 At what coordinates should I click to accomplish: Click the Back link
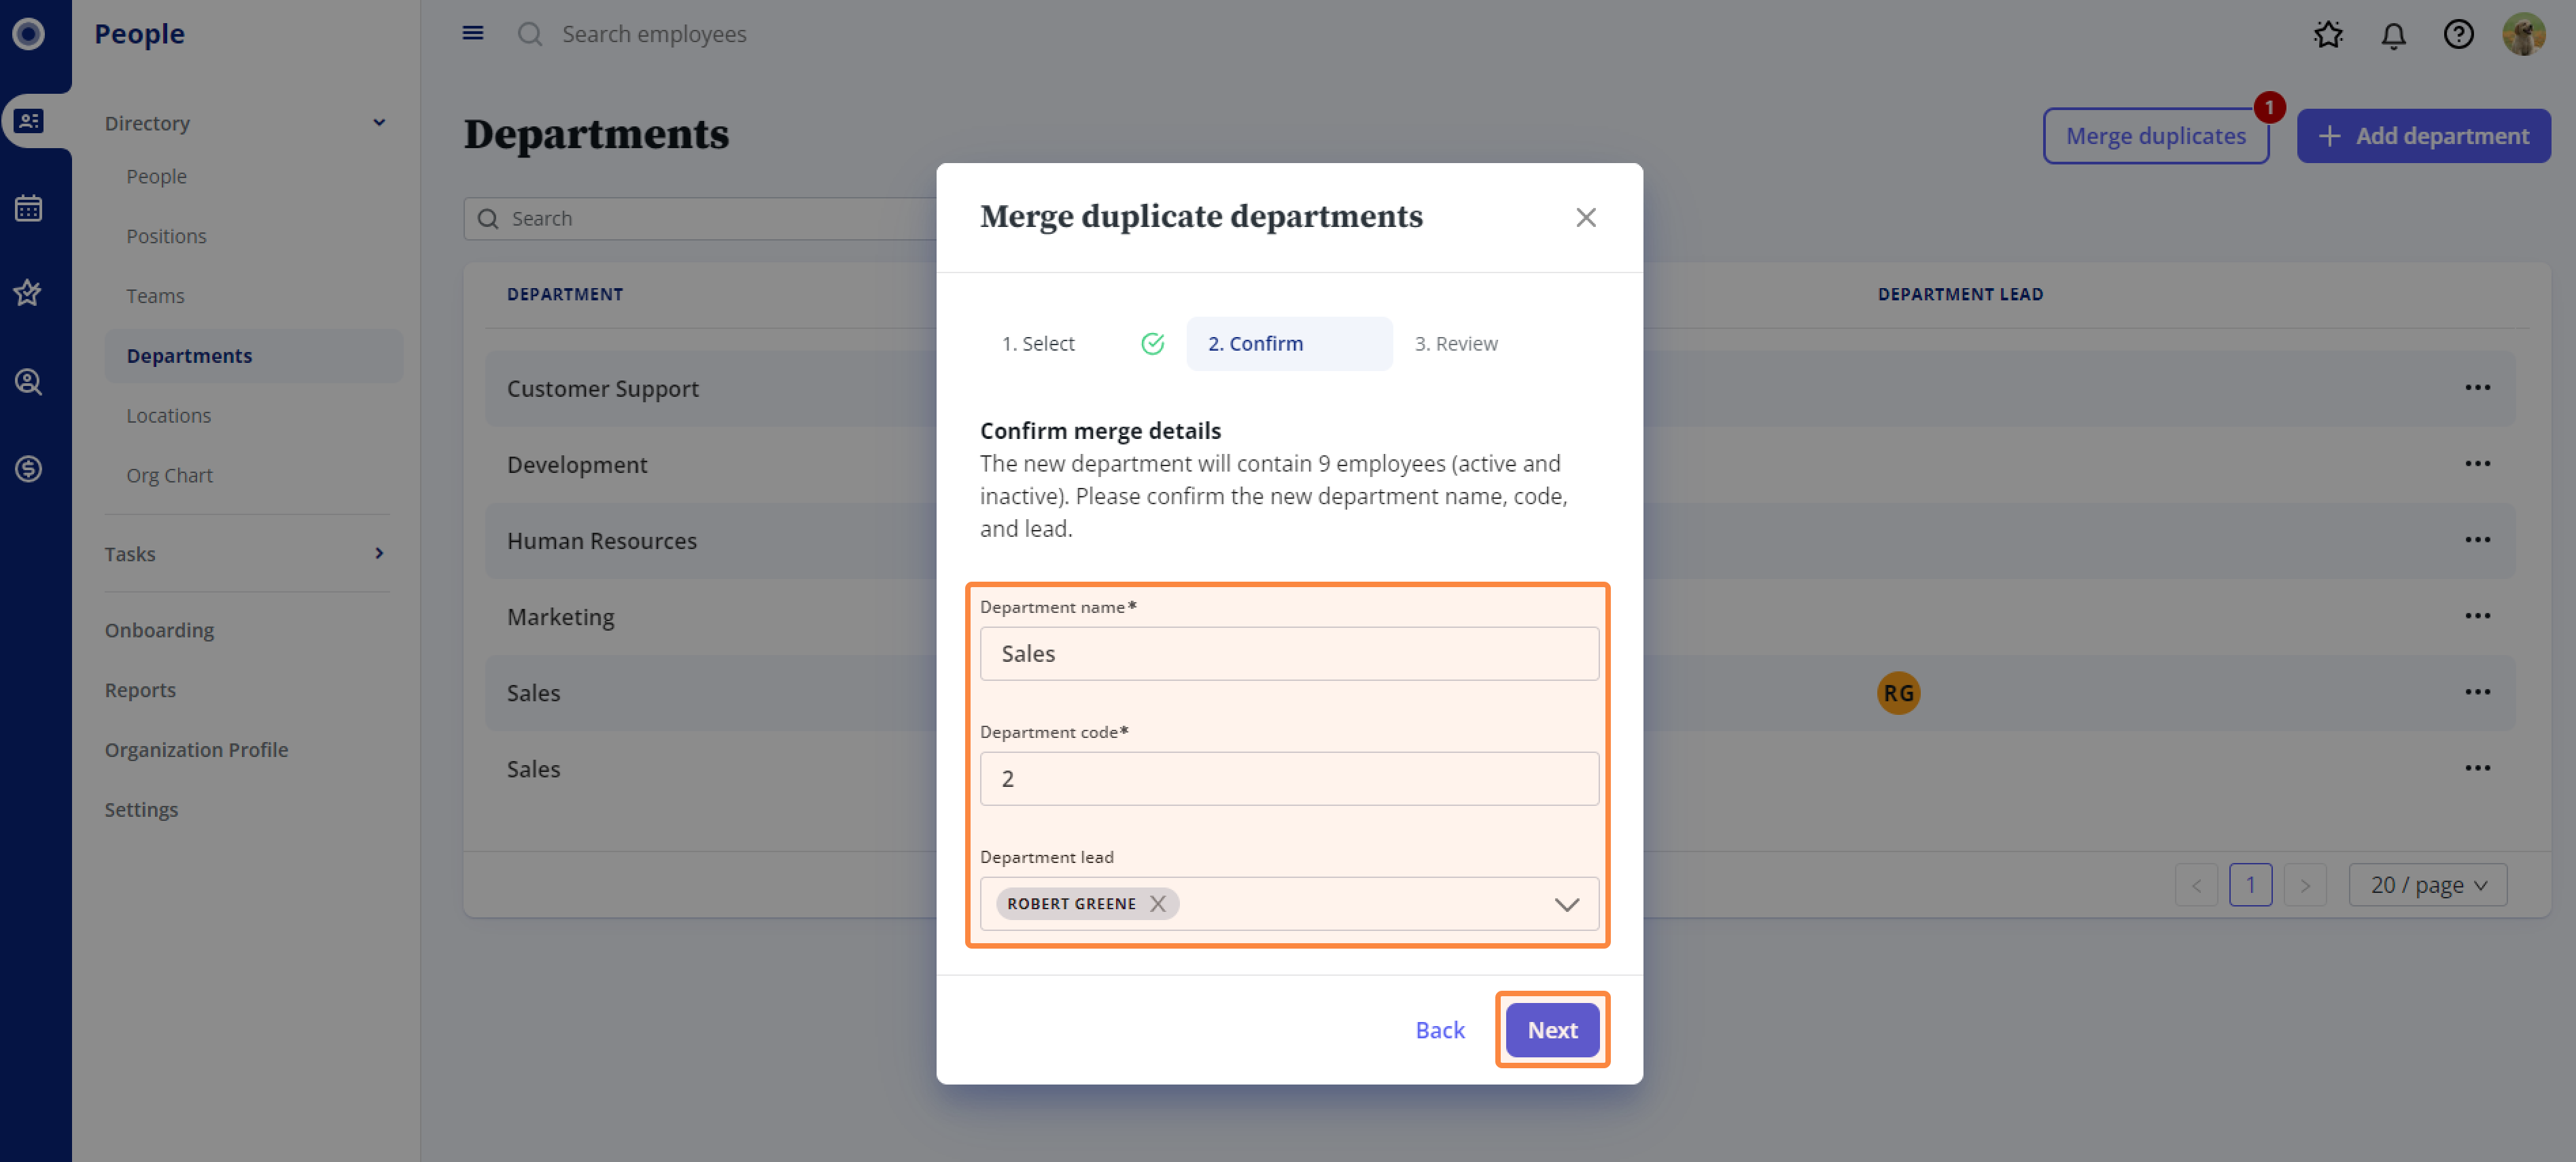(x=1439, y=1029)
